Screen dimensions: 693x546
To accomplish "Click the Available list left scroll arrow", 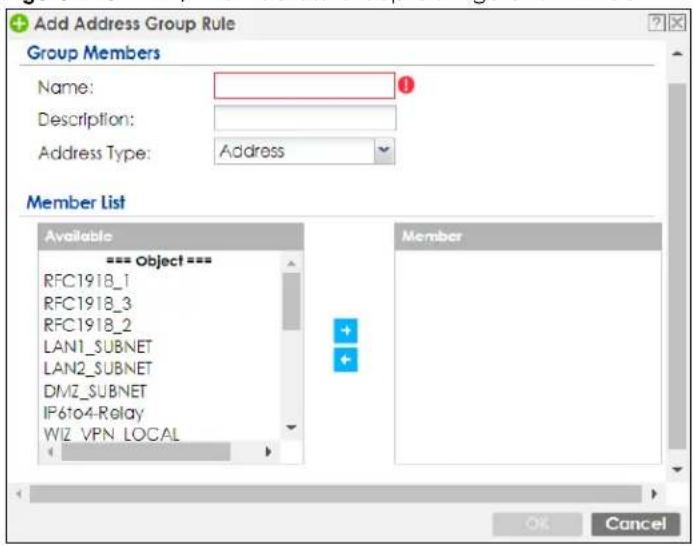I will coord(50,452).
